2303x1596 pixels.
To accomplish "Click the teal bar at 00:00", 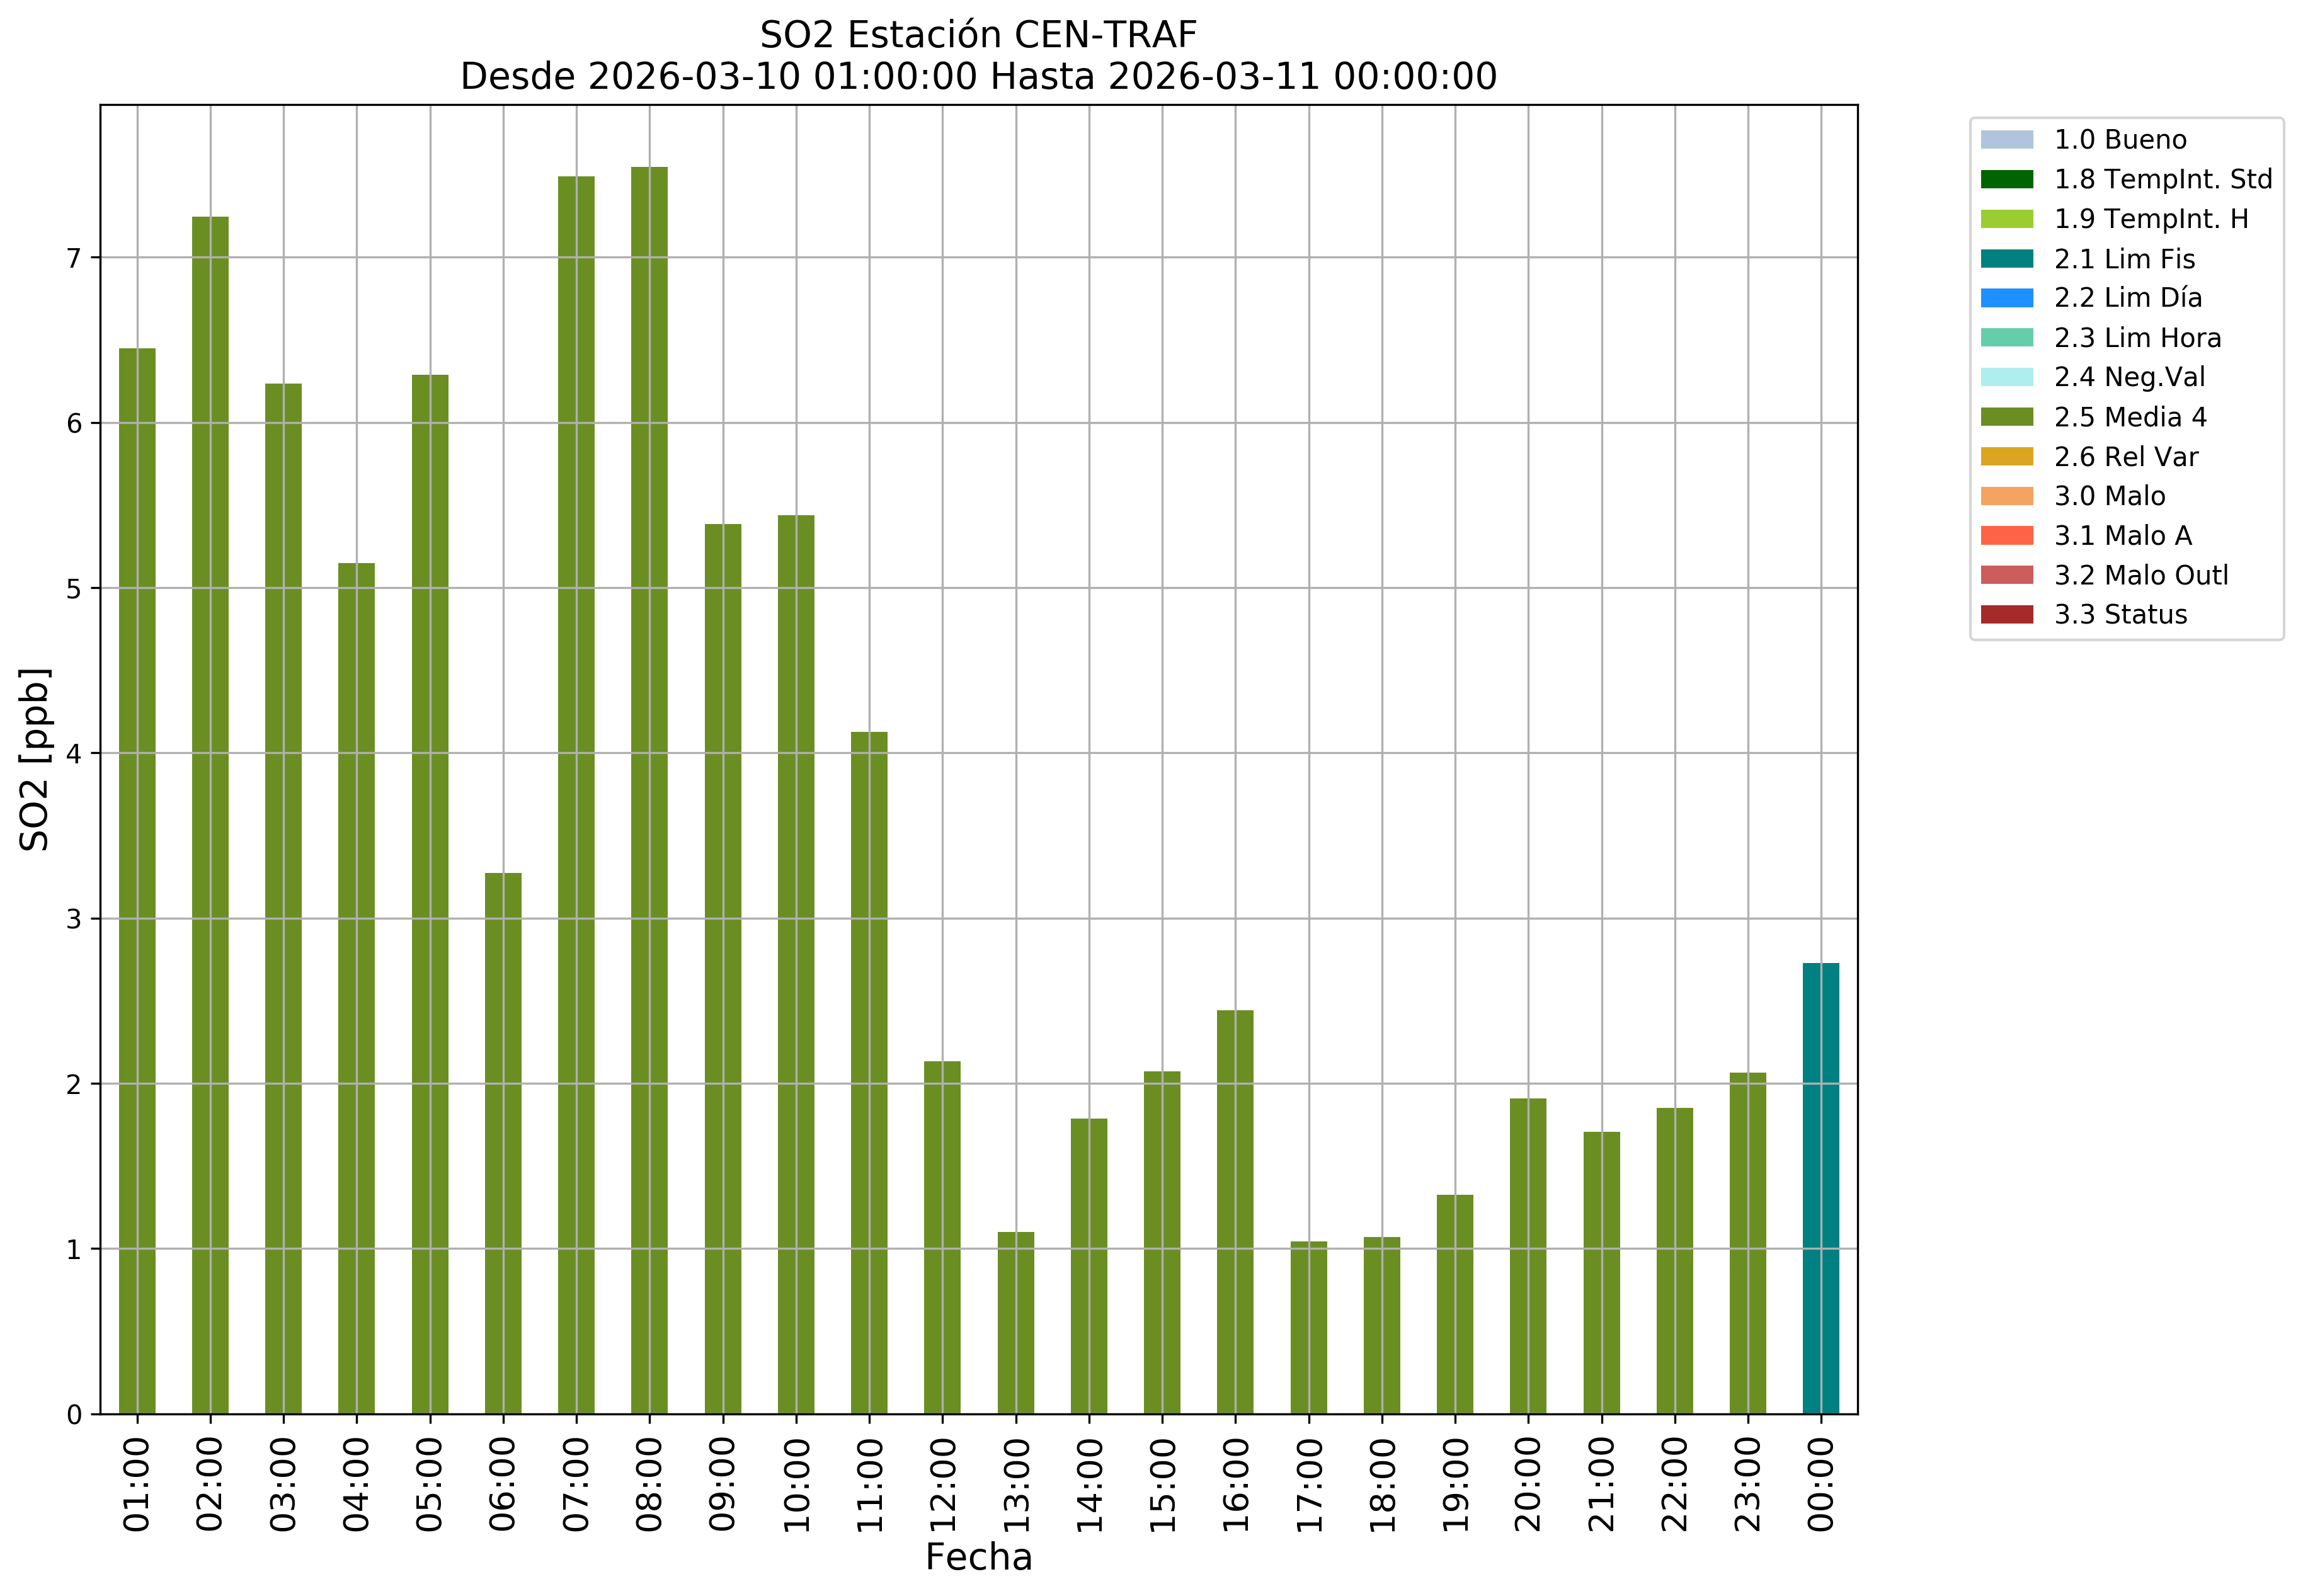I will (1820, 1190).
